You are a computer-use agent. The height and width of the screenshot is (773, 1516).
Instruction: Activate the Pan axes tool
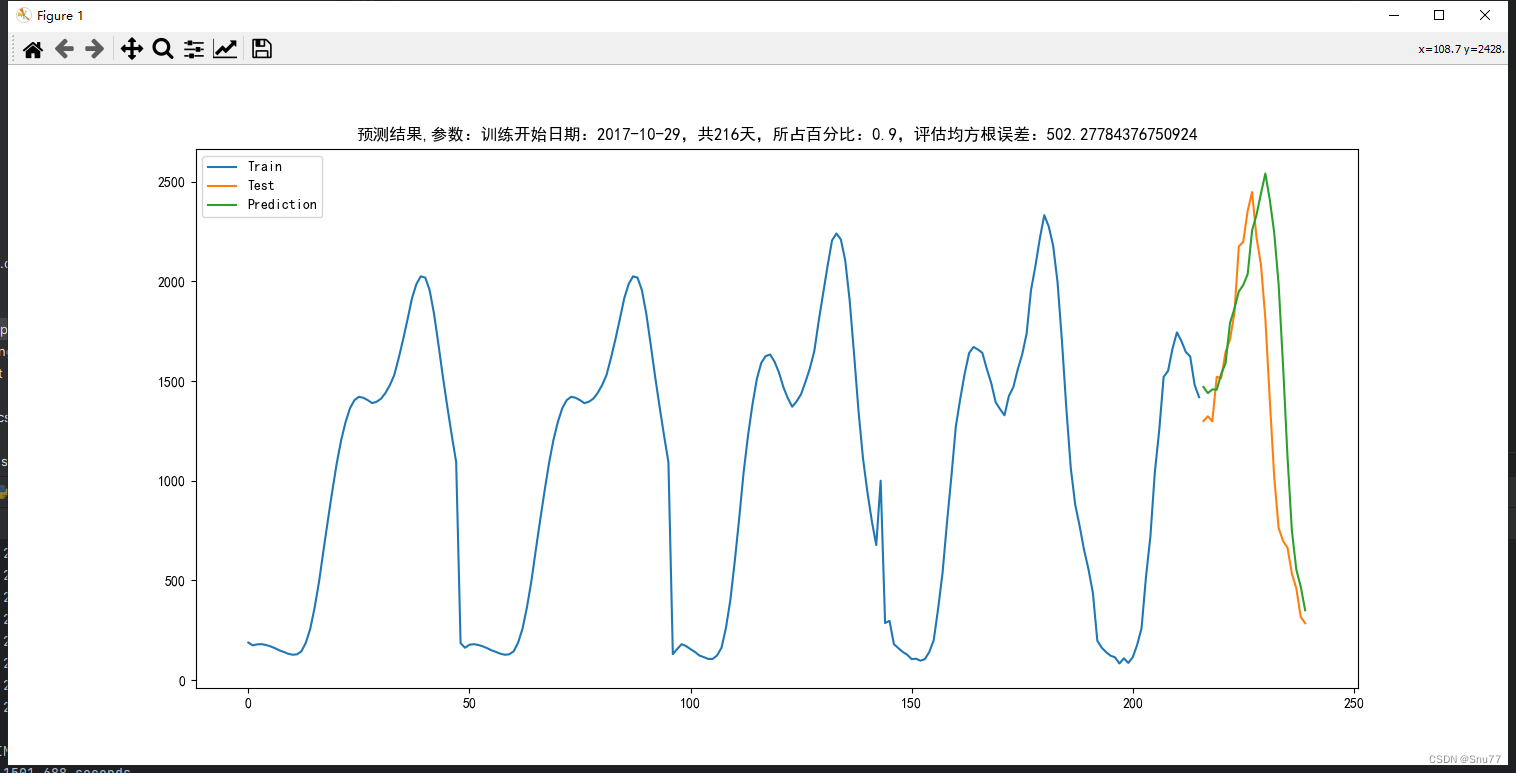coord(132,49)
